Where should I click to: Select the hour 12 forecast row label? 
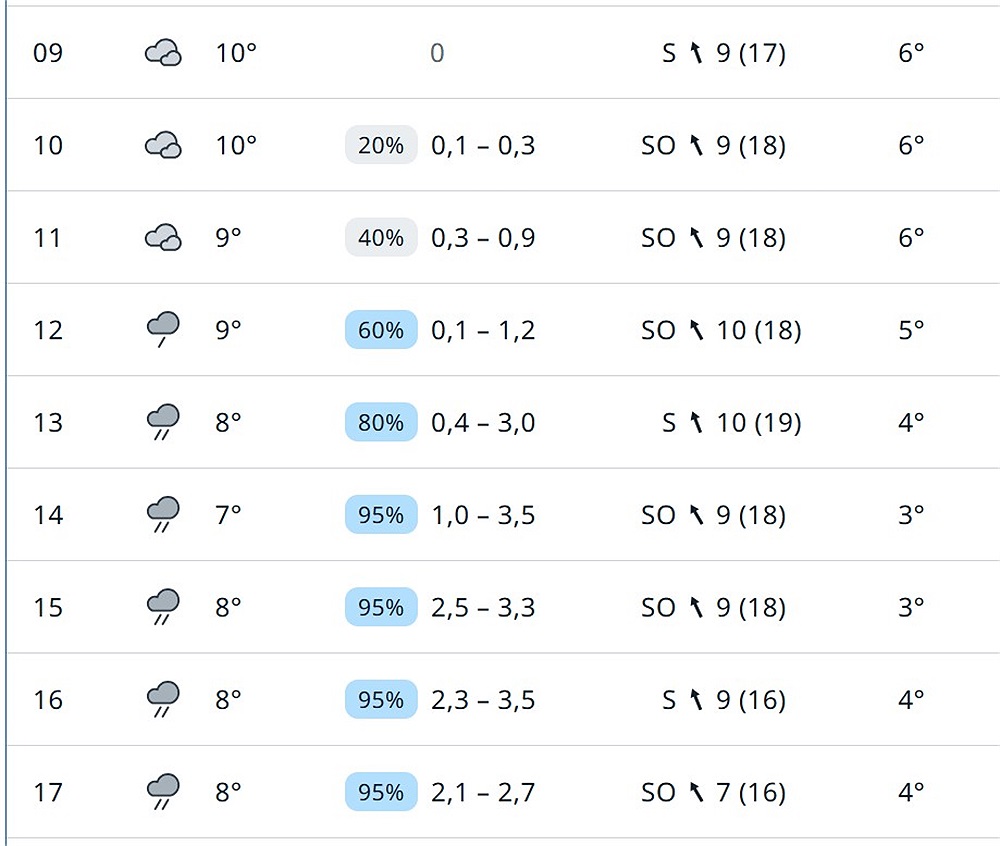point(48,330)
